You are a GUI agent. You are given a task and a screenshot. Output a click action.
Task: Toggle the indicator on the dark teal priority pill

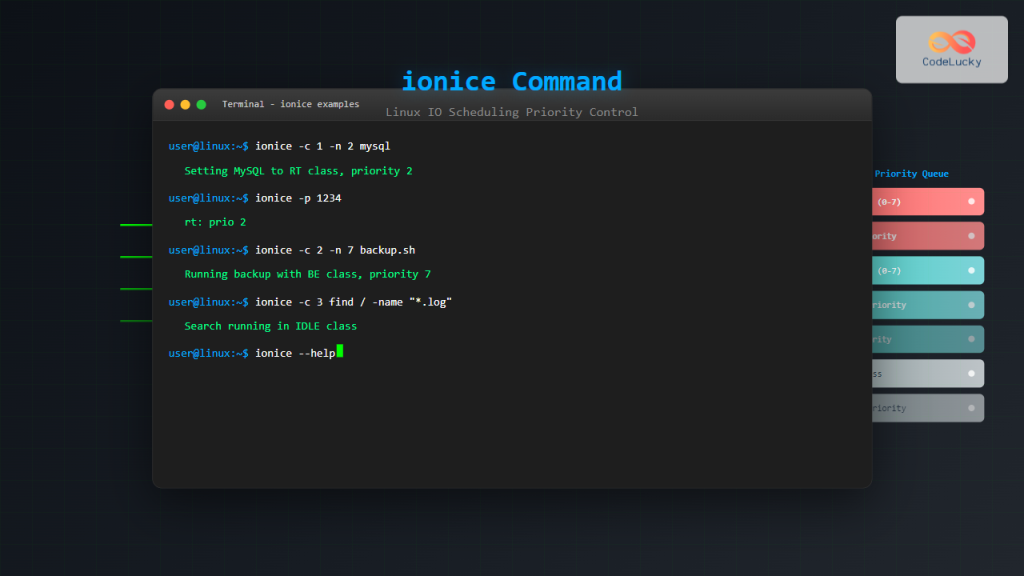(971, 339)
